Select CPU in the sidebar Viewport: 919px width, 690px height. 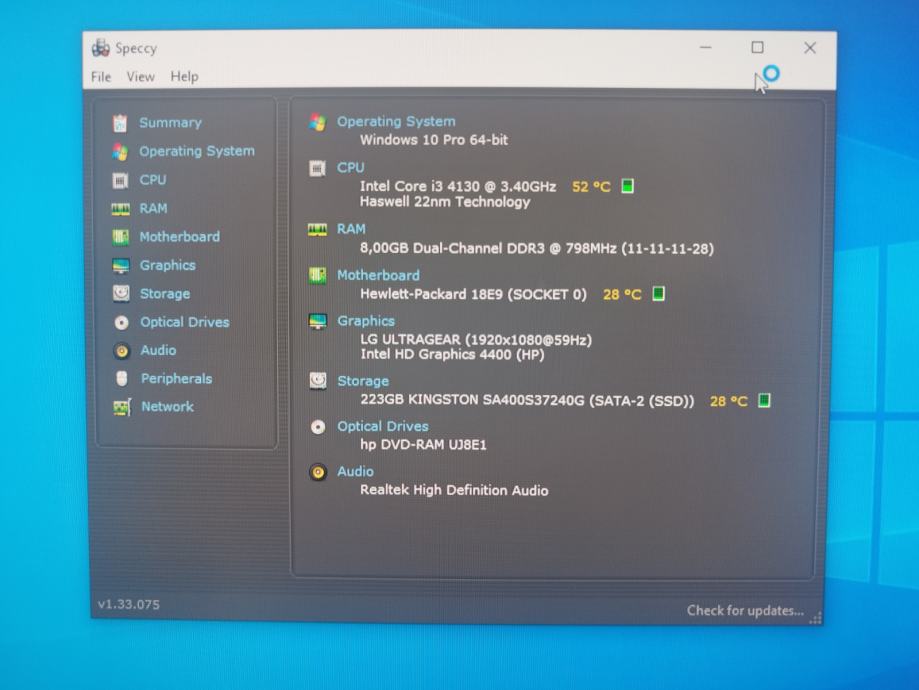153,180
